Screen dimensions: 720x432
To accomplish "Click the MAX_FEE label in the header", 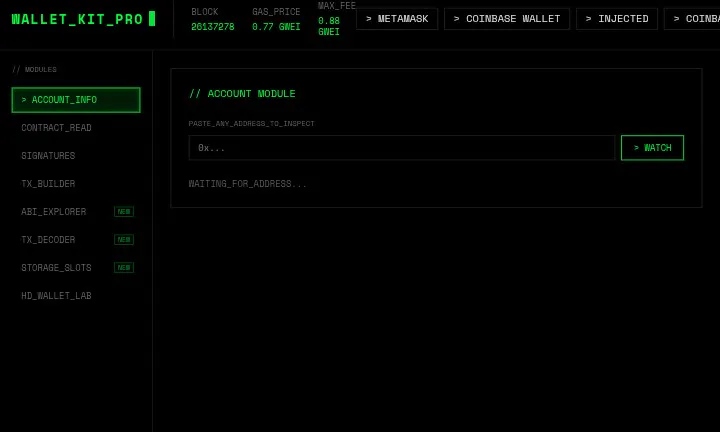I will [337, 6].
